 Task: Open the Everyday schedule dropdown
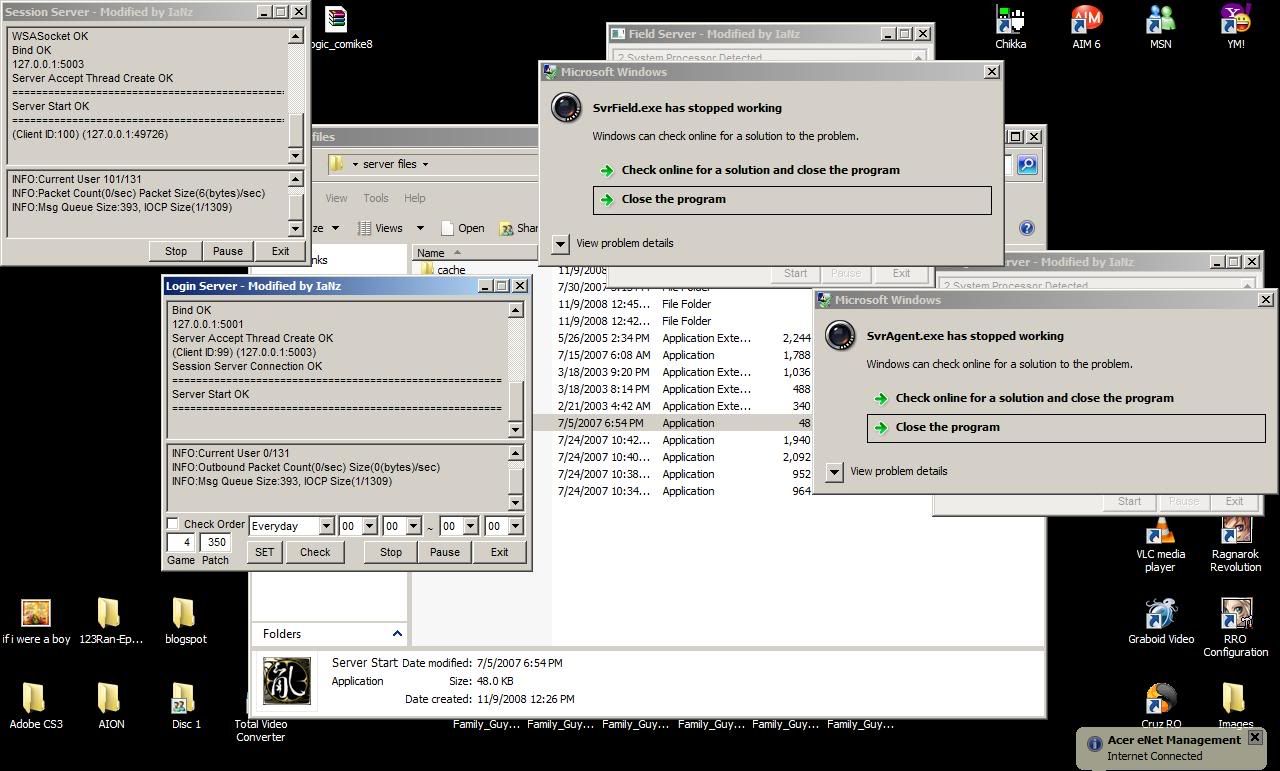tap(325, 526)
